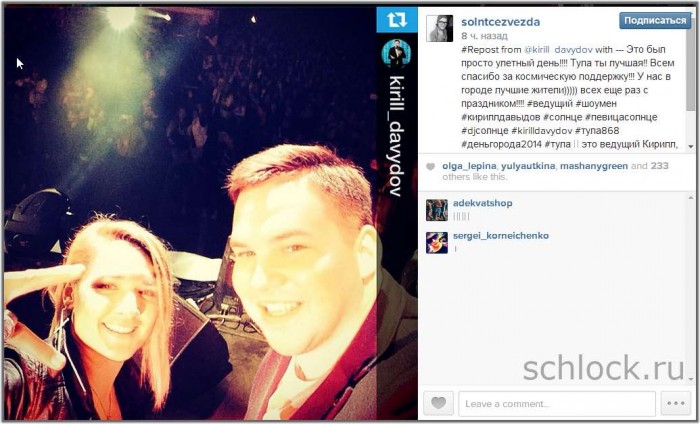Click the adekvatshop commenter name
Screen dimensions: 700x424
click(483, 203)
